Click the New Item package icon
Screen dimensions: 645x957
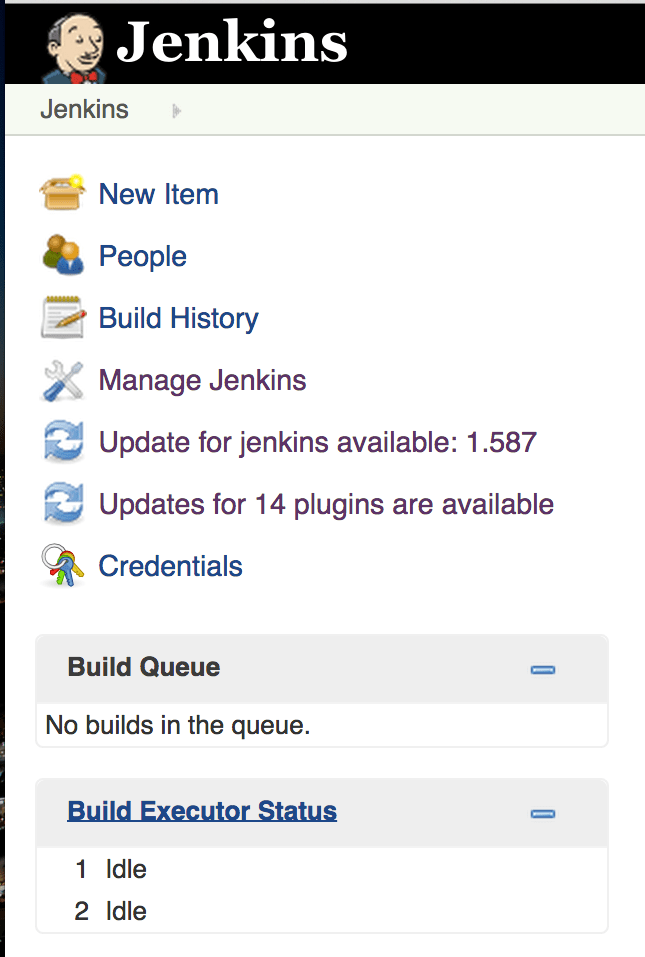62,193
